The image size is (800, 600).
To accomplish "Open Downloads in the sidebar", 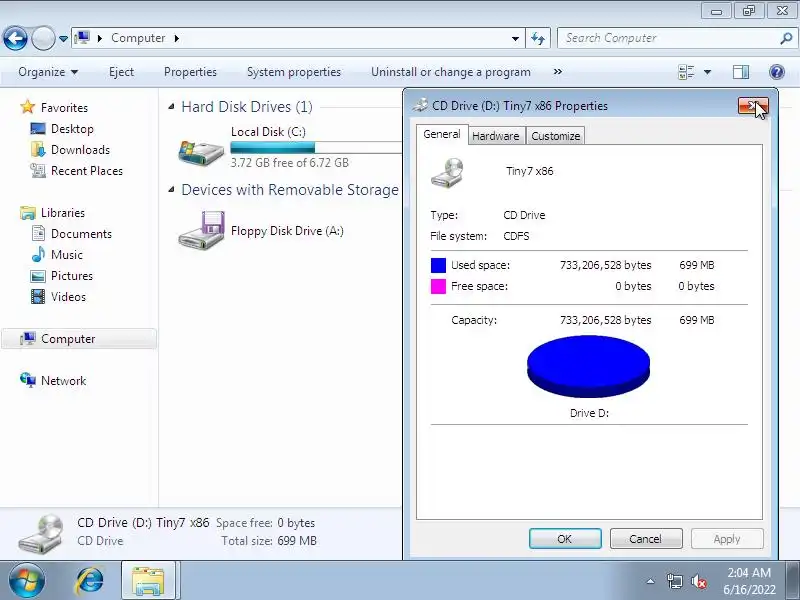I will (81, 149).
